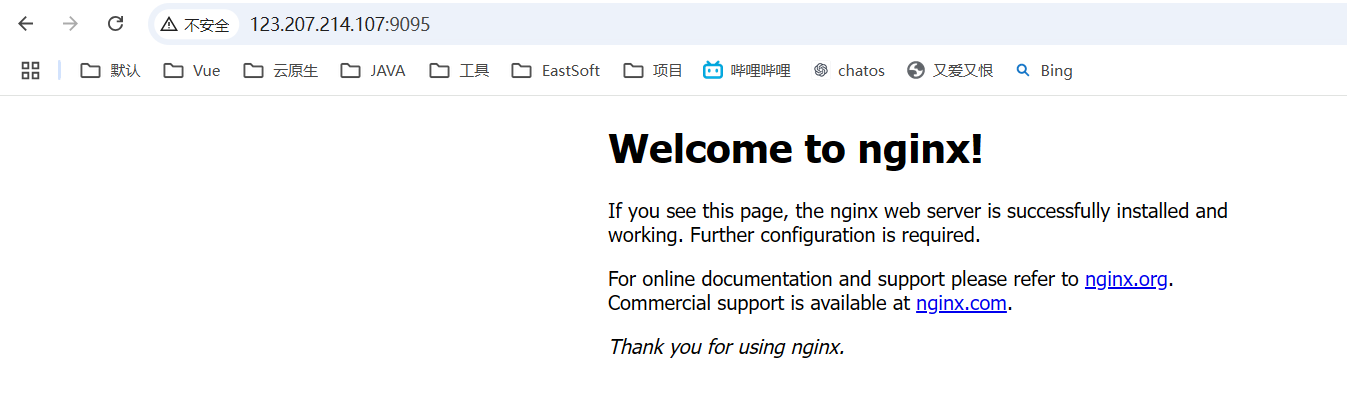This screenshot has height=403, width=1347.
Task: Open the Bing bookmark
Action: pyautogui.click(x=1044, y=70)
